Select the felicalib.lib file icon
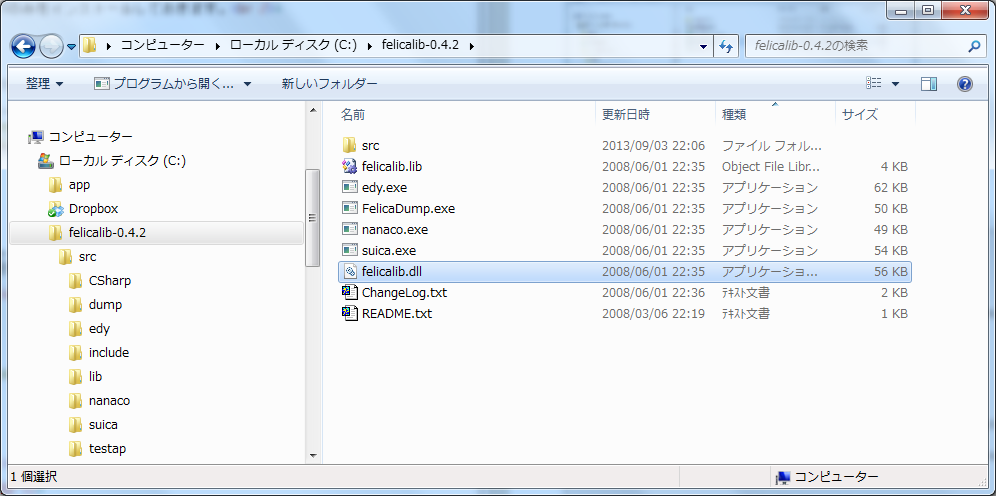This screenshot has height=496, width=996. (x=350, y=166)
